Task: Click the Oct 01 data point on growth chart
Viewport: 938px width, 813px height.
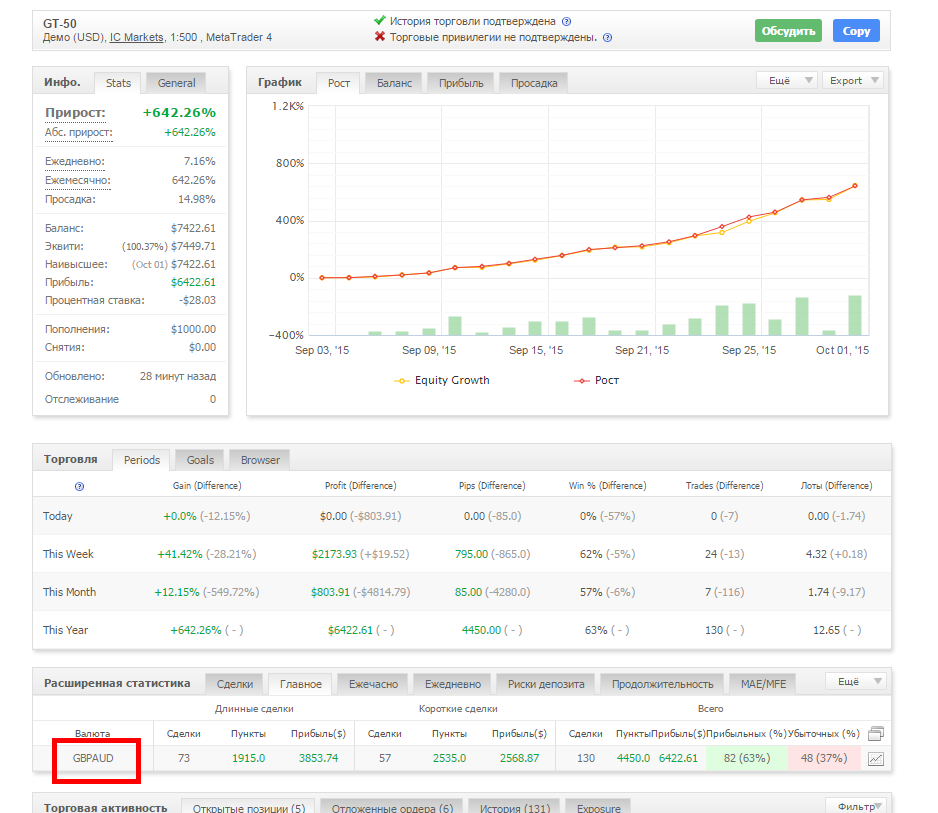Action: [855, 186]
